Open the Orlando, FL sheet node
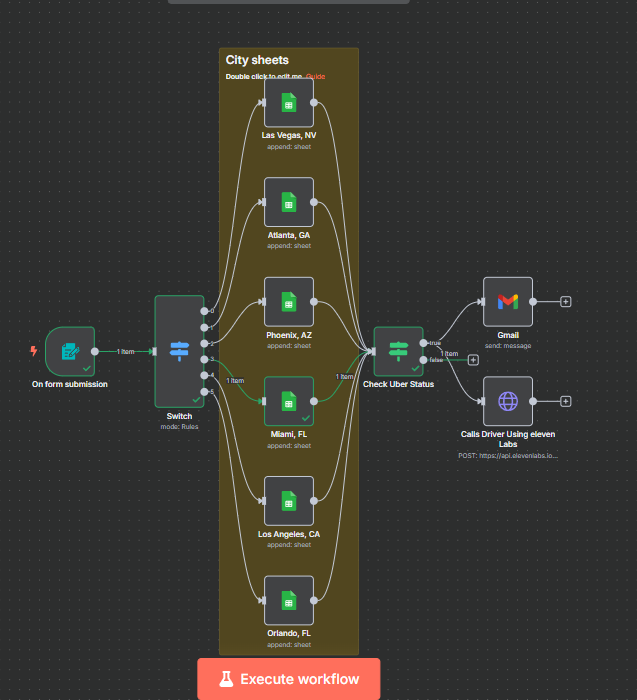Screen dimensions: 637x700 click(289, 600)
